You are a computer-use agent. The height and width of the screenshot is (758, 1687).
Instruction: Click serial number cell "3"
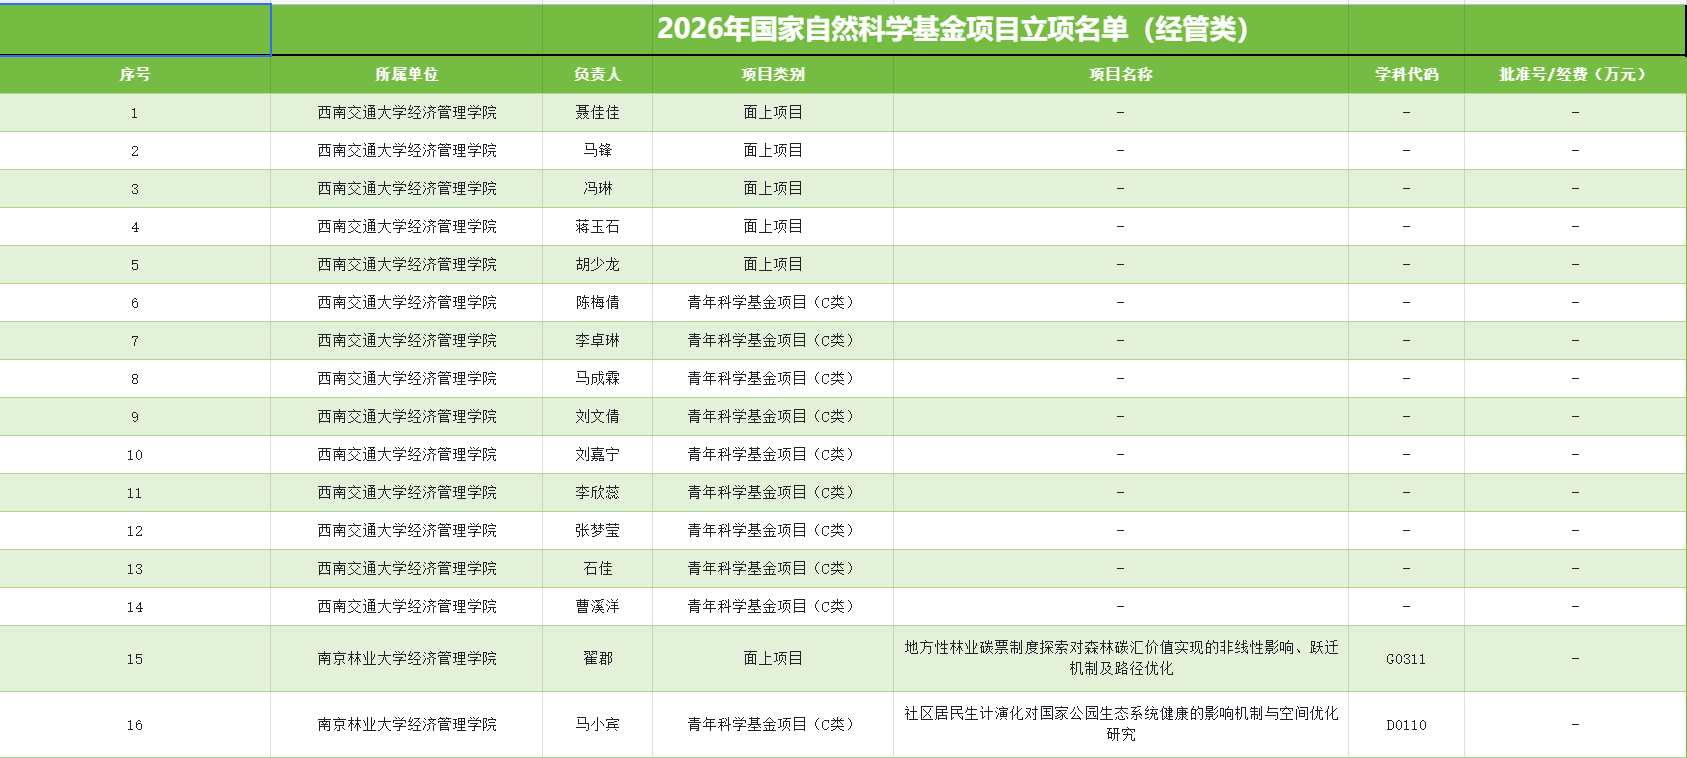135,189
